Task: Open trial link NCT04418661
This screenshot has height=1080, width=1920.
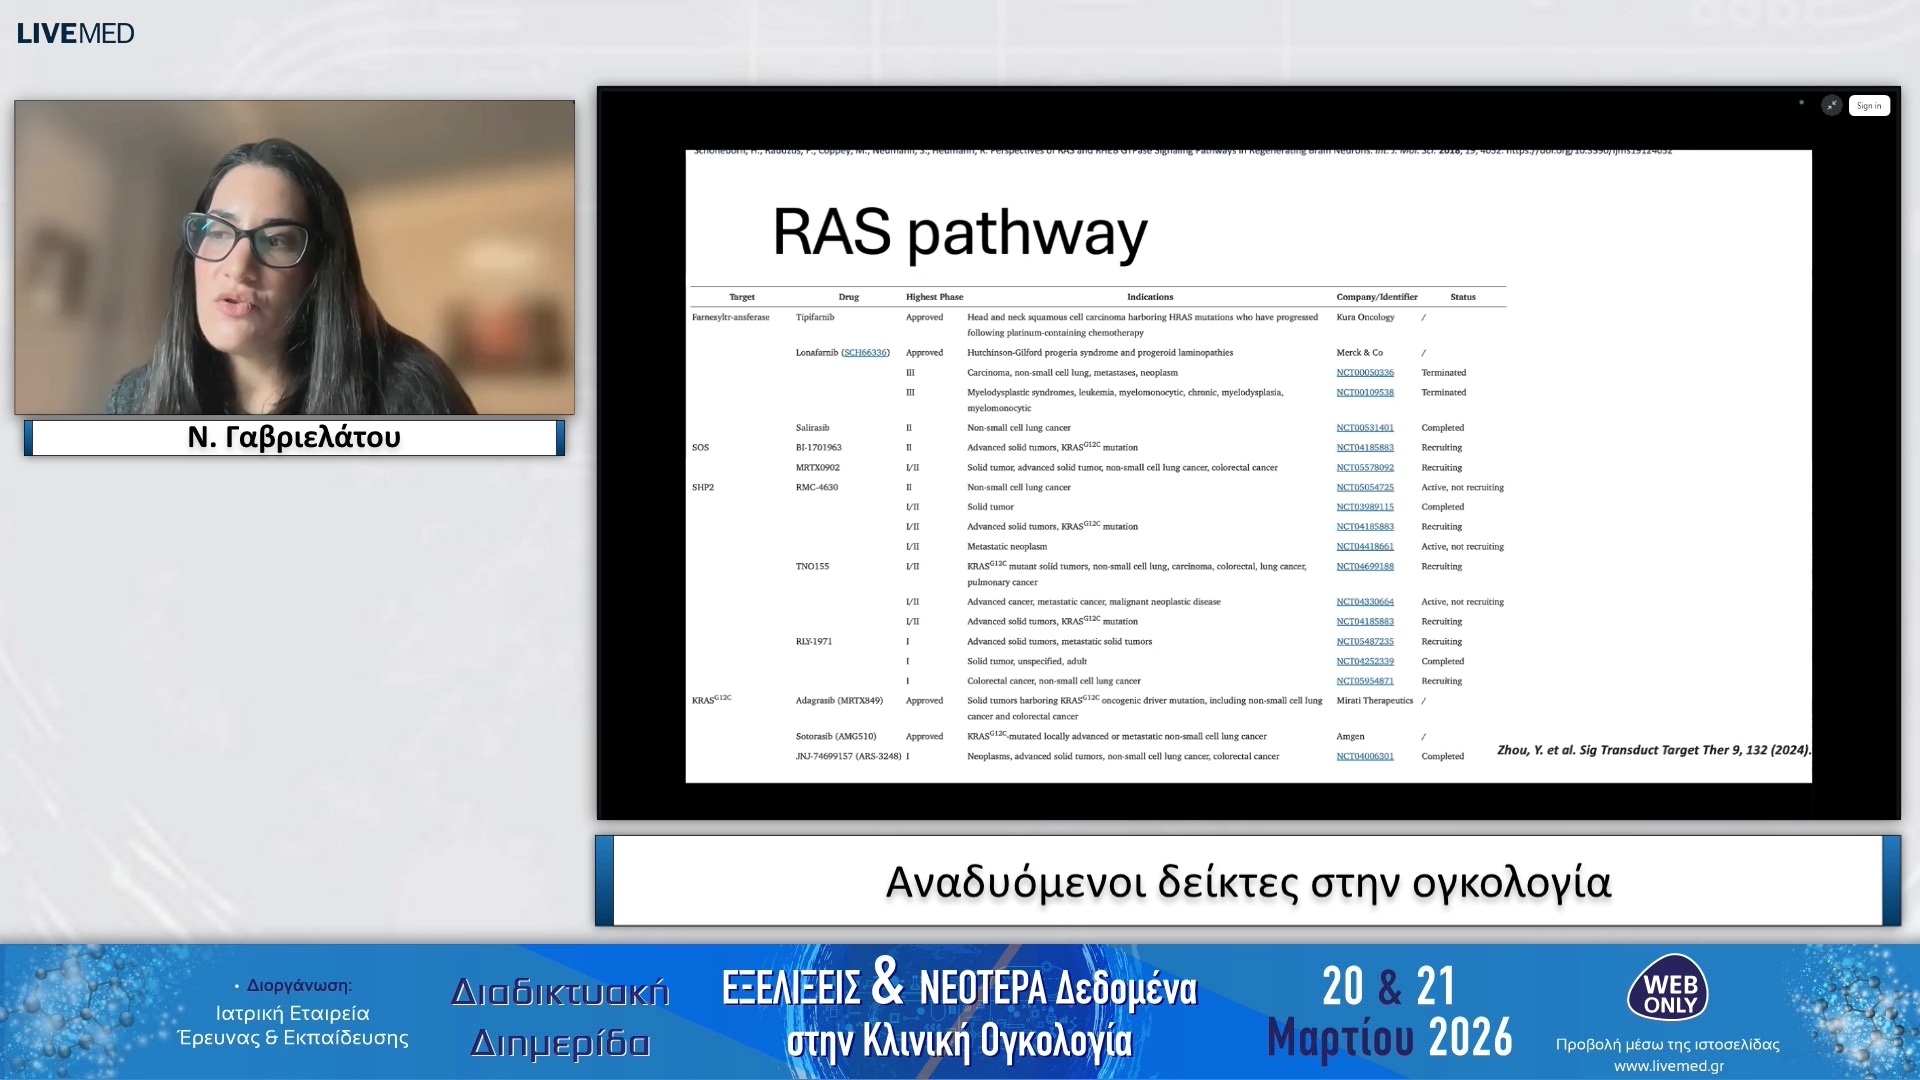Action: [1364, 547]
